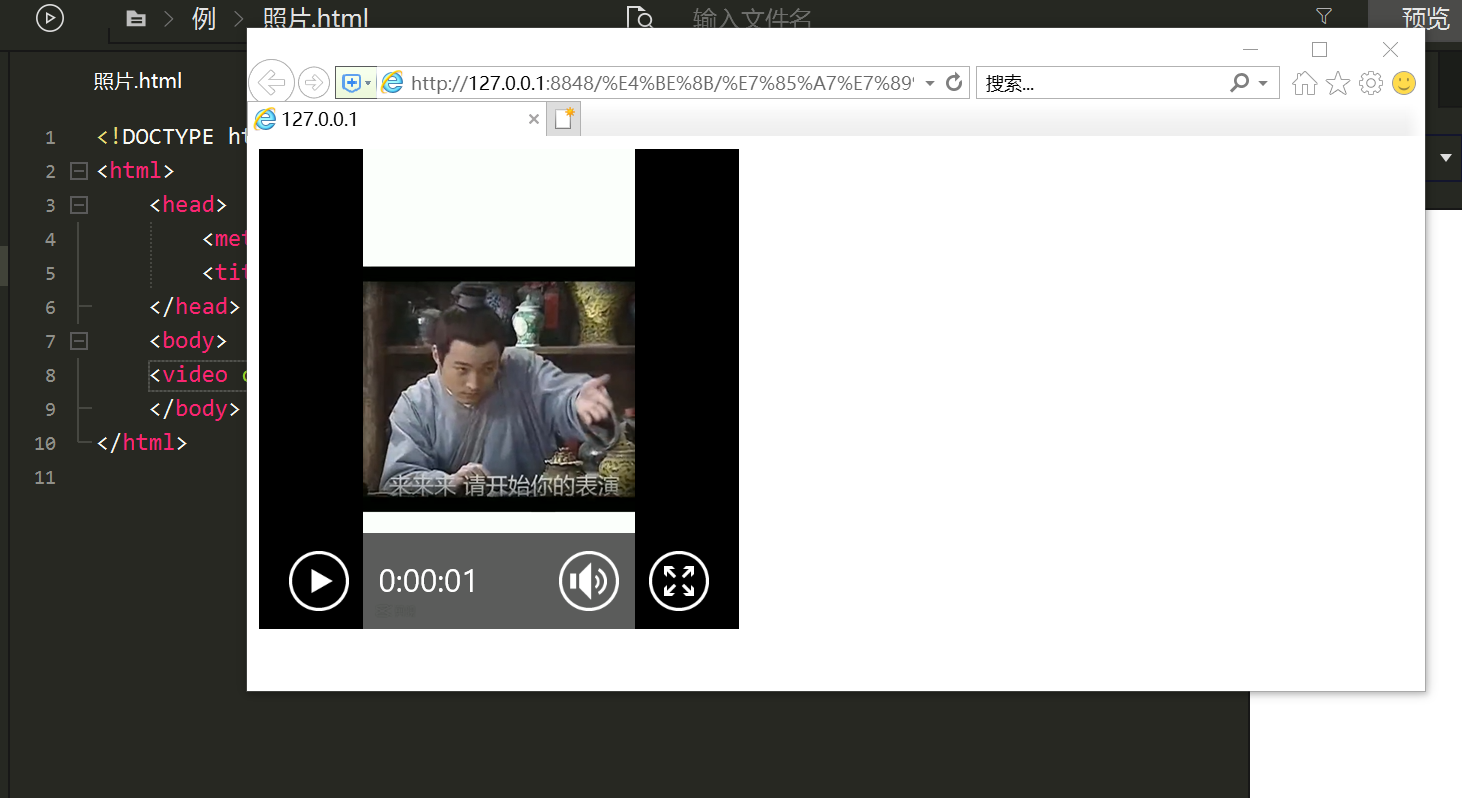
Task: Open favorites star icon
Action: point(1337,83)
